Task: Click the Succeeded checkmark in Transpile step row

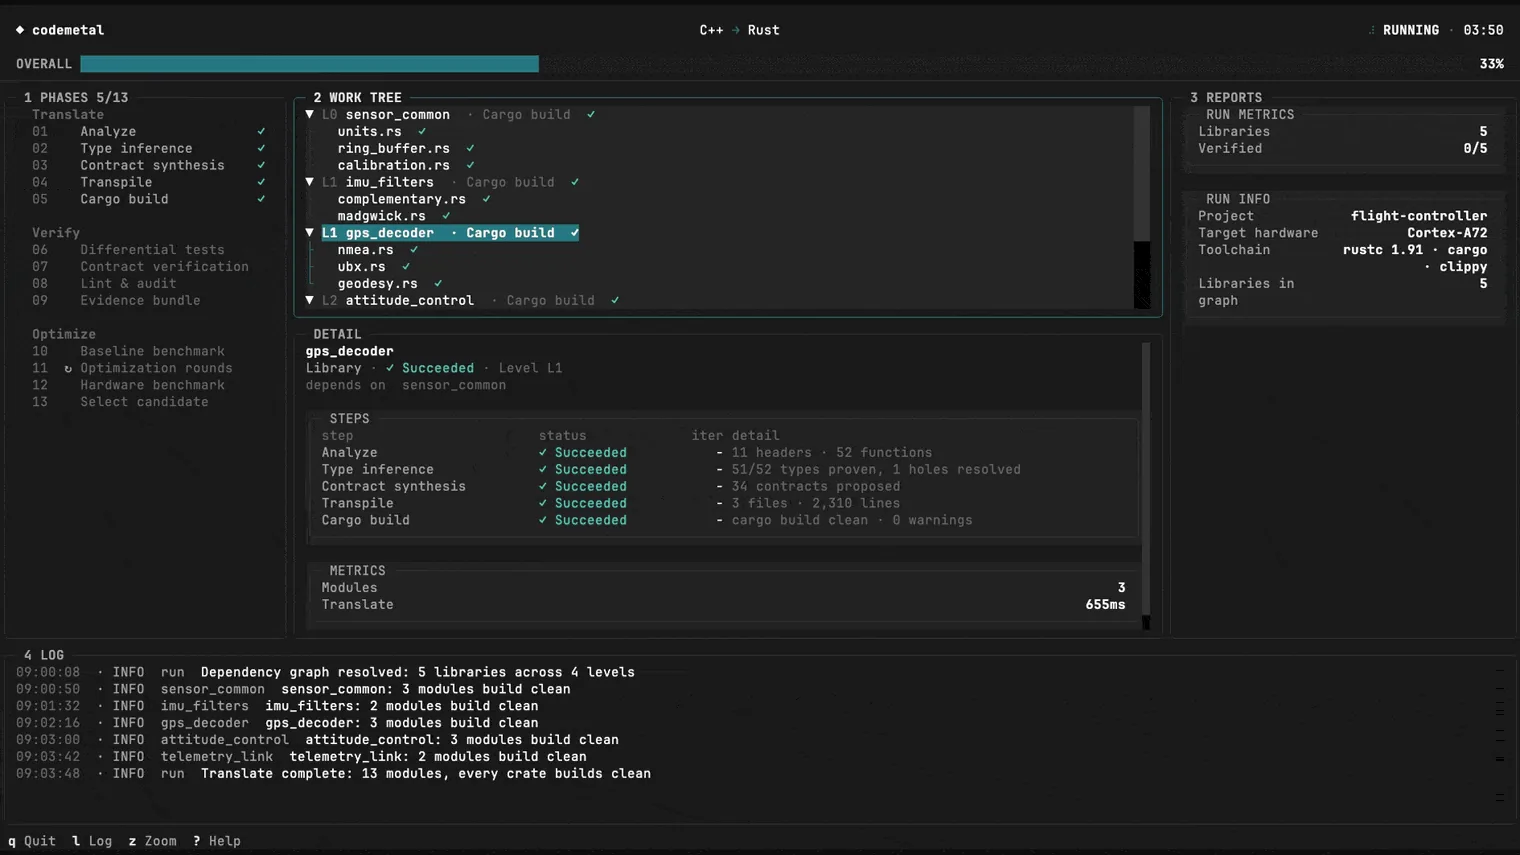Action: coord(543,504)
